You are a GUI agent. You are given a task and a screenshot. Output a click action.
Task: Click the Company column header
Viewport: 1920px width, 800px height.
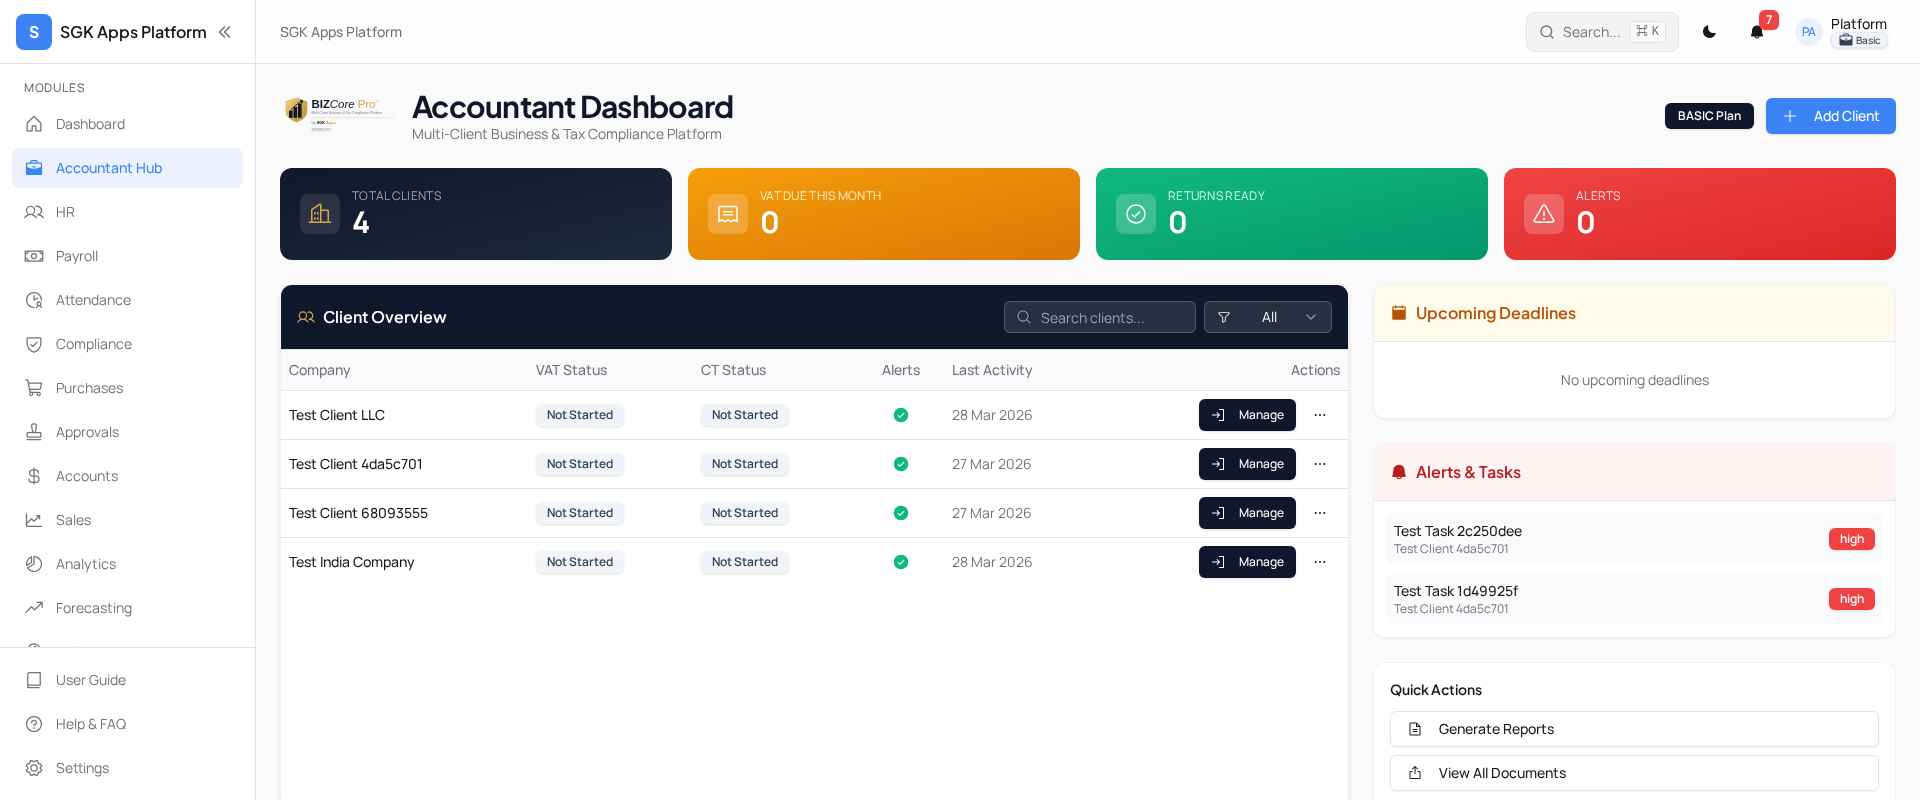[319, 370]
